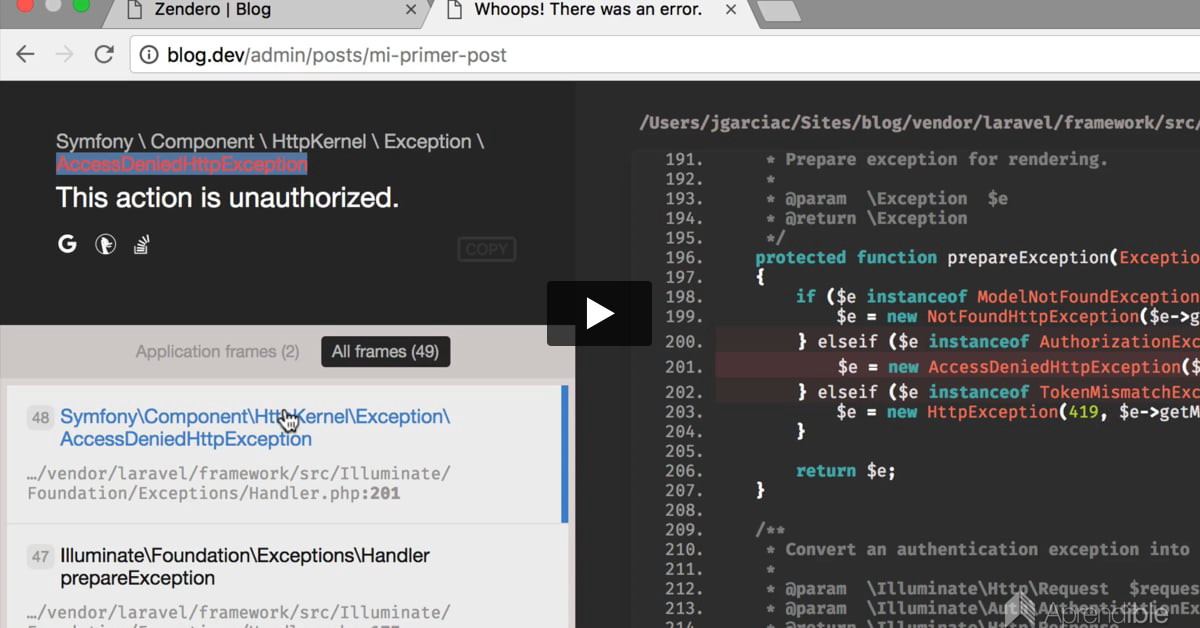Show Application frames (2)
Viewport: 1200px width, 628px height.
217,352
